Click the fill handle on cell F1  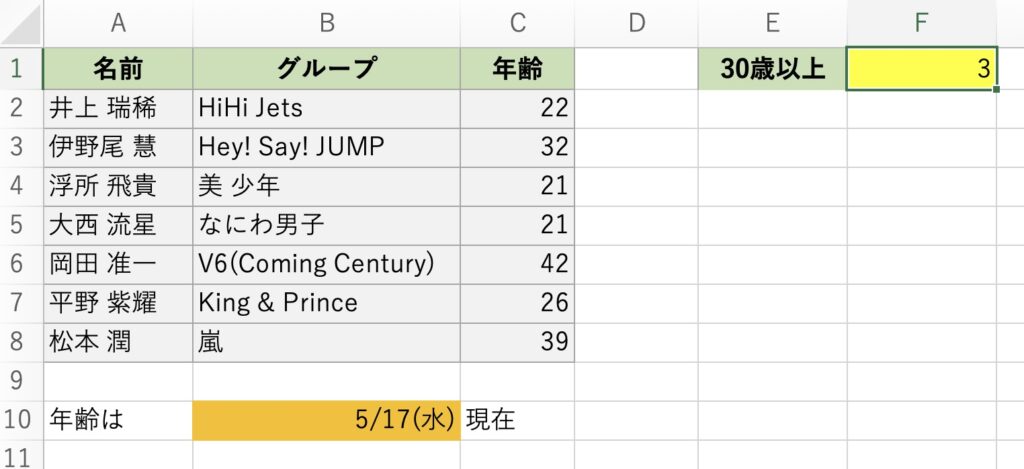996,89
